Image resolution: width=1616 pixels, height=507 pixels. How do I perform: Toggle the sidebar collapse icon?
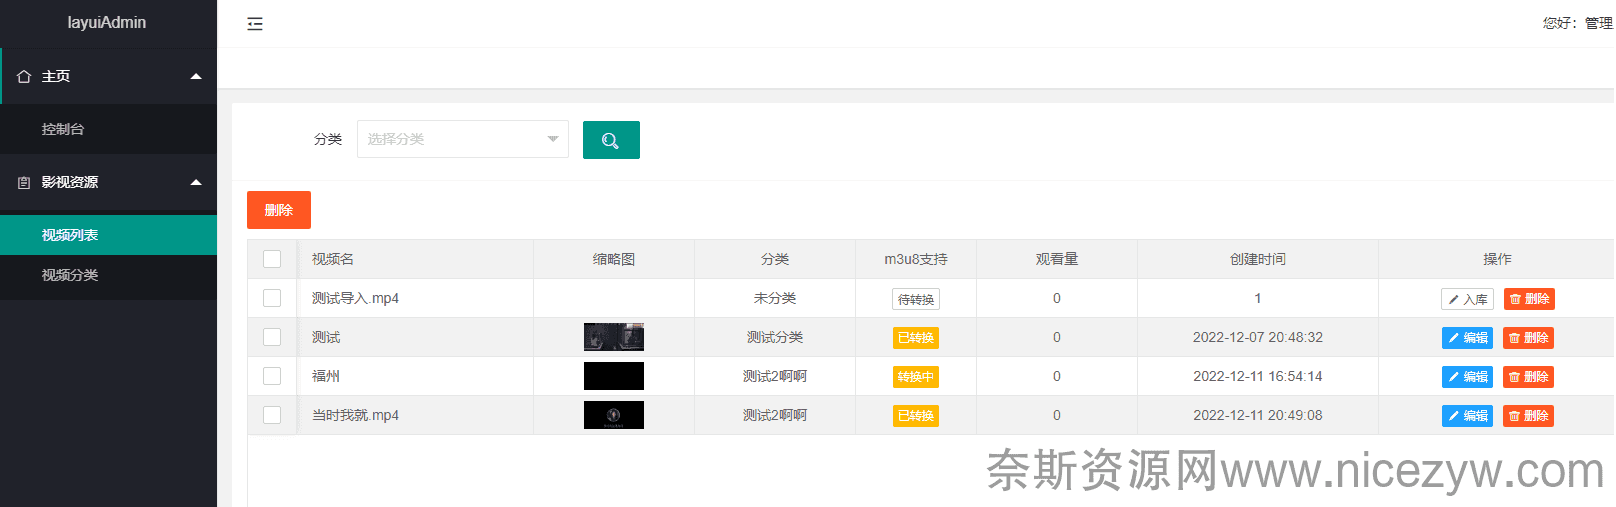pyautogui.click(x=255, y=24)
